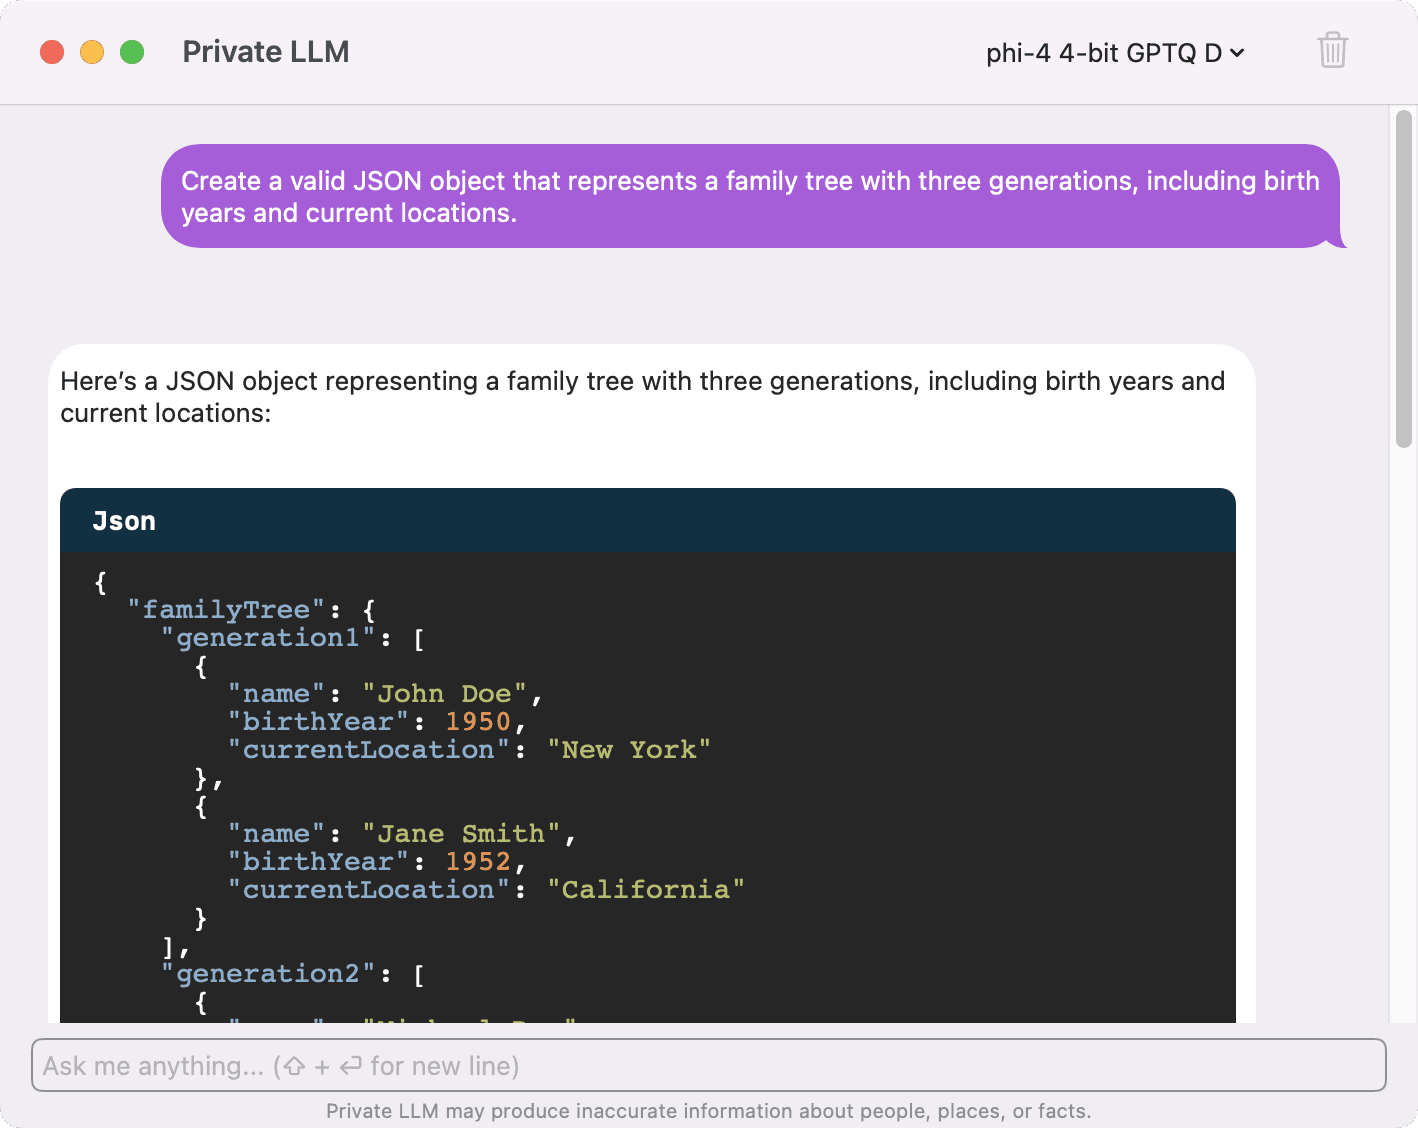The width and height of the screenshot is (1418, 1128).
Task: Click the disclaimer text at bottom
Action: coord(709,1110)
